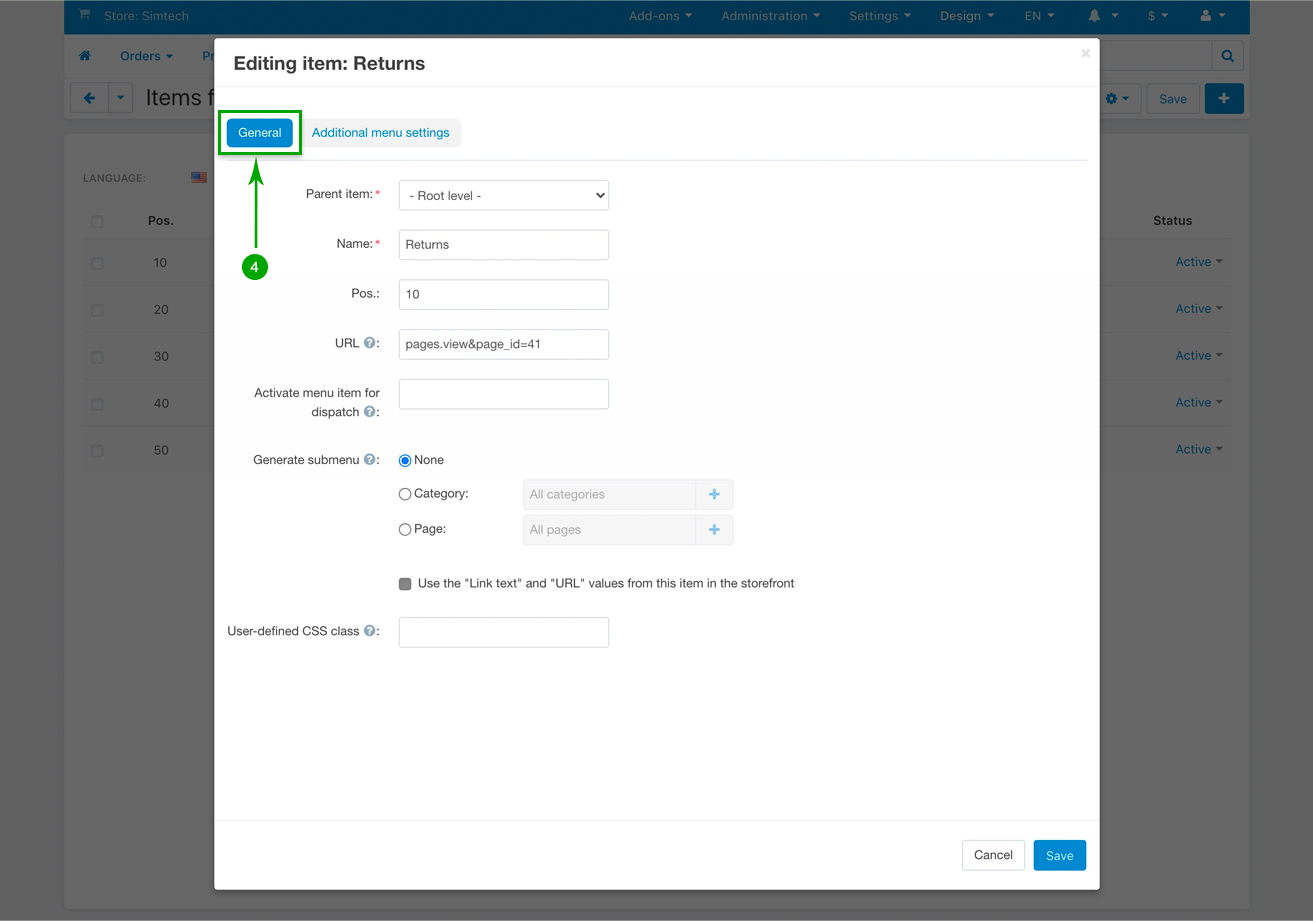
Task: Expand the Administration menu
Action: [770, 16]
